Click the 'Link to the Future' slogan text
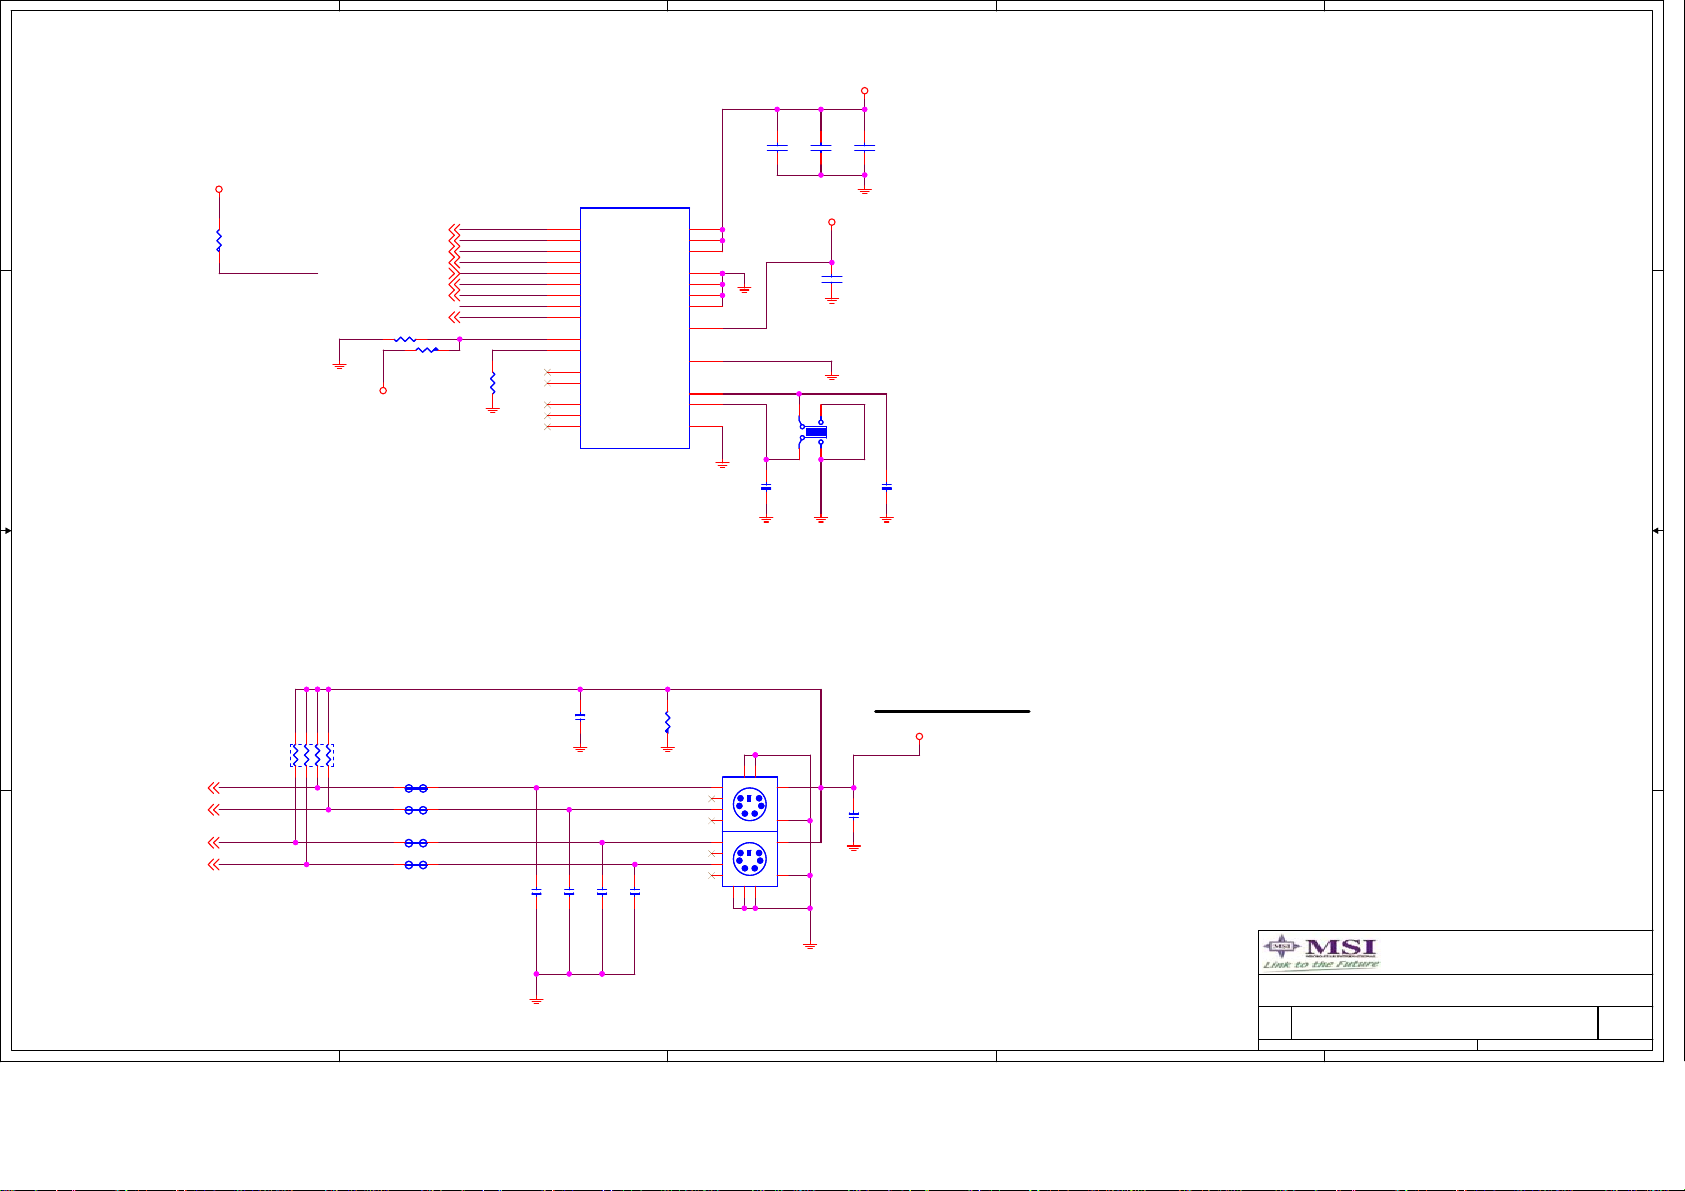Viewport: 1685px width, 1191px height. [x=1320, y=965]
